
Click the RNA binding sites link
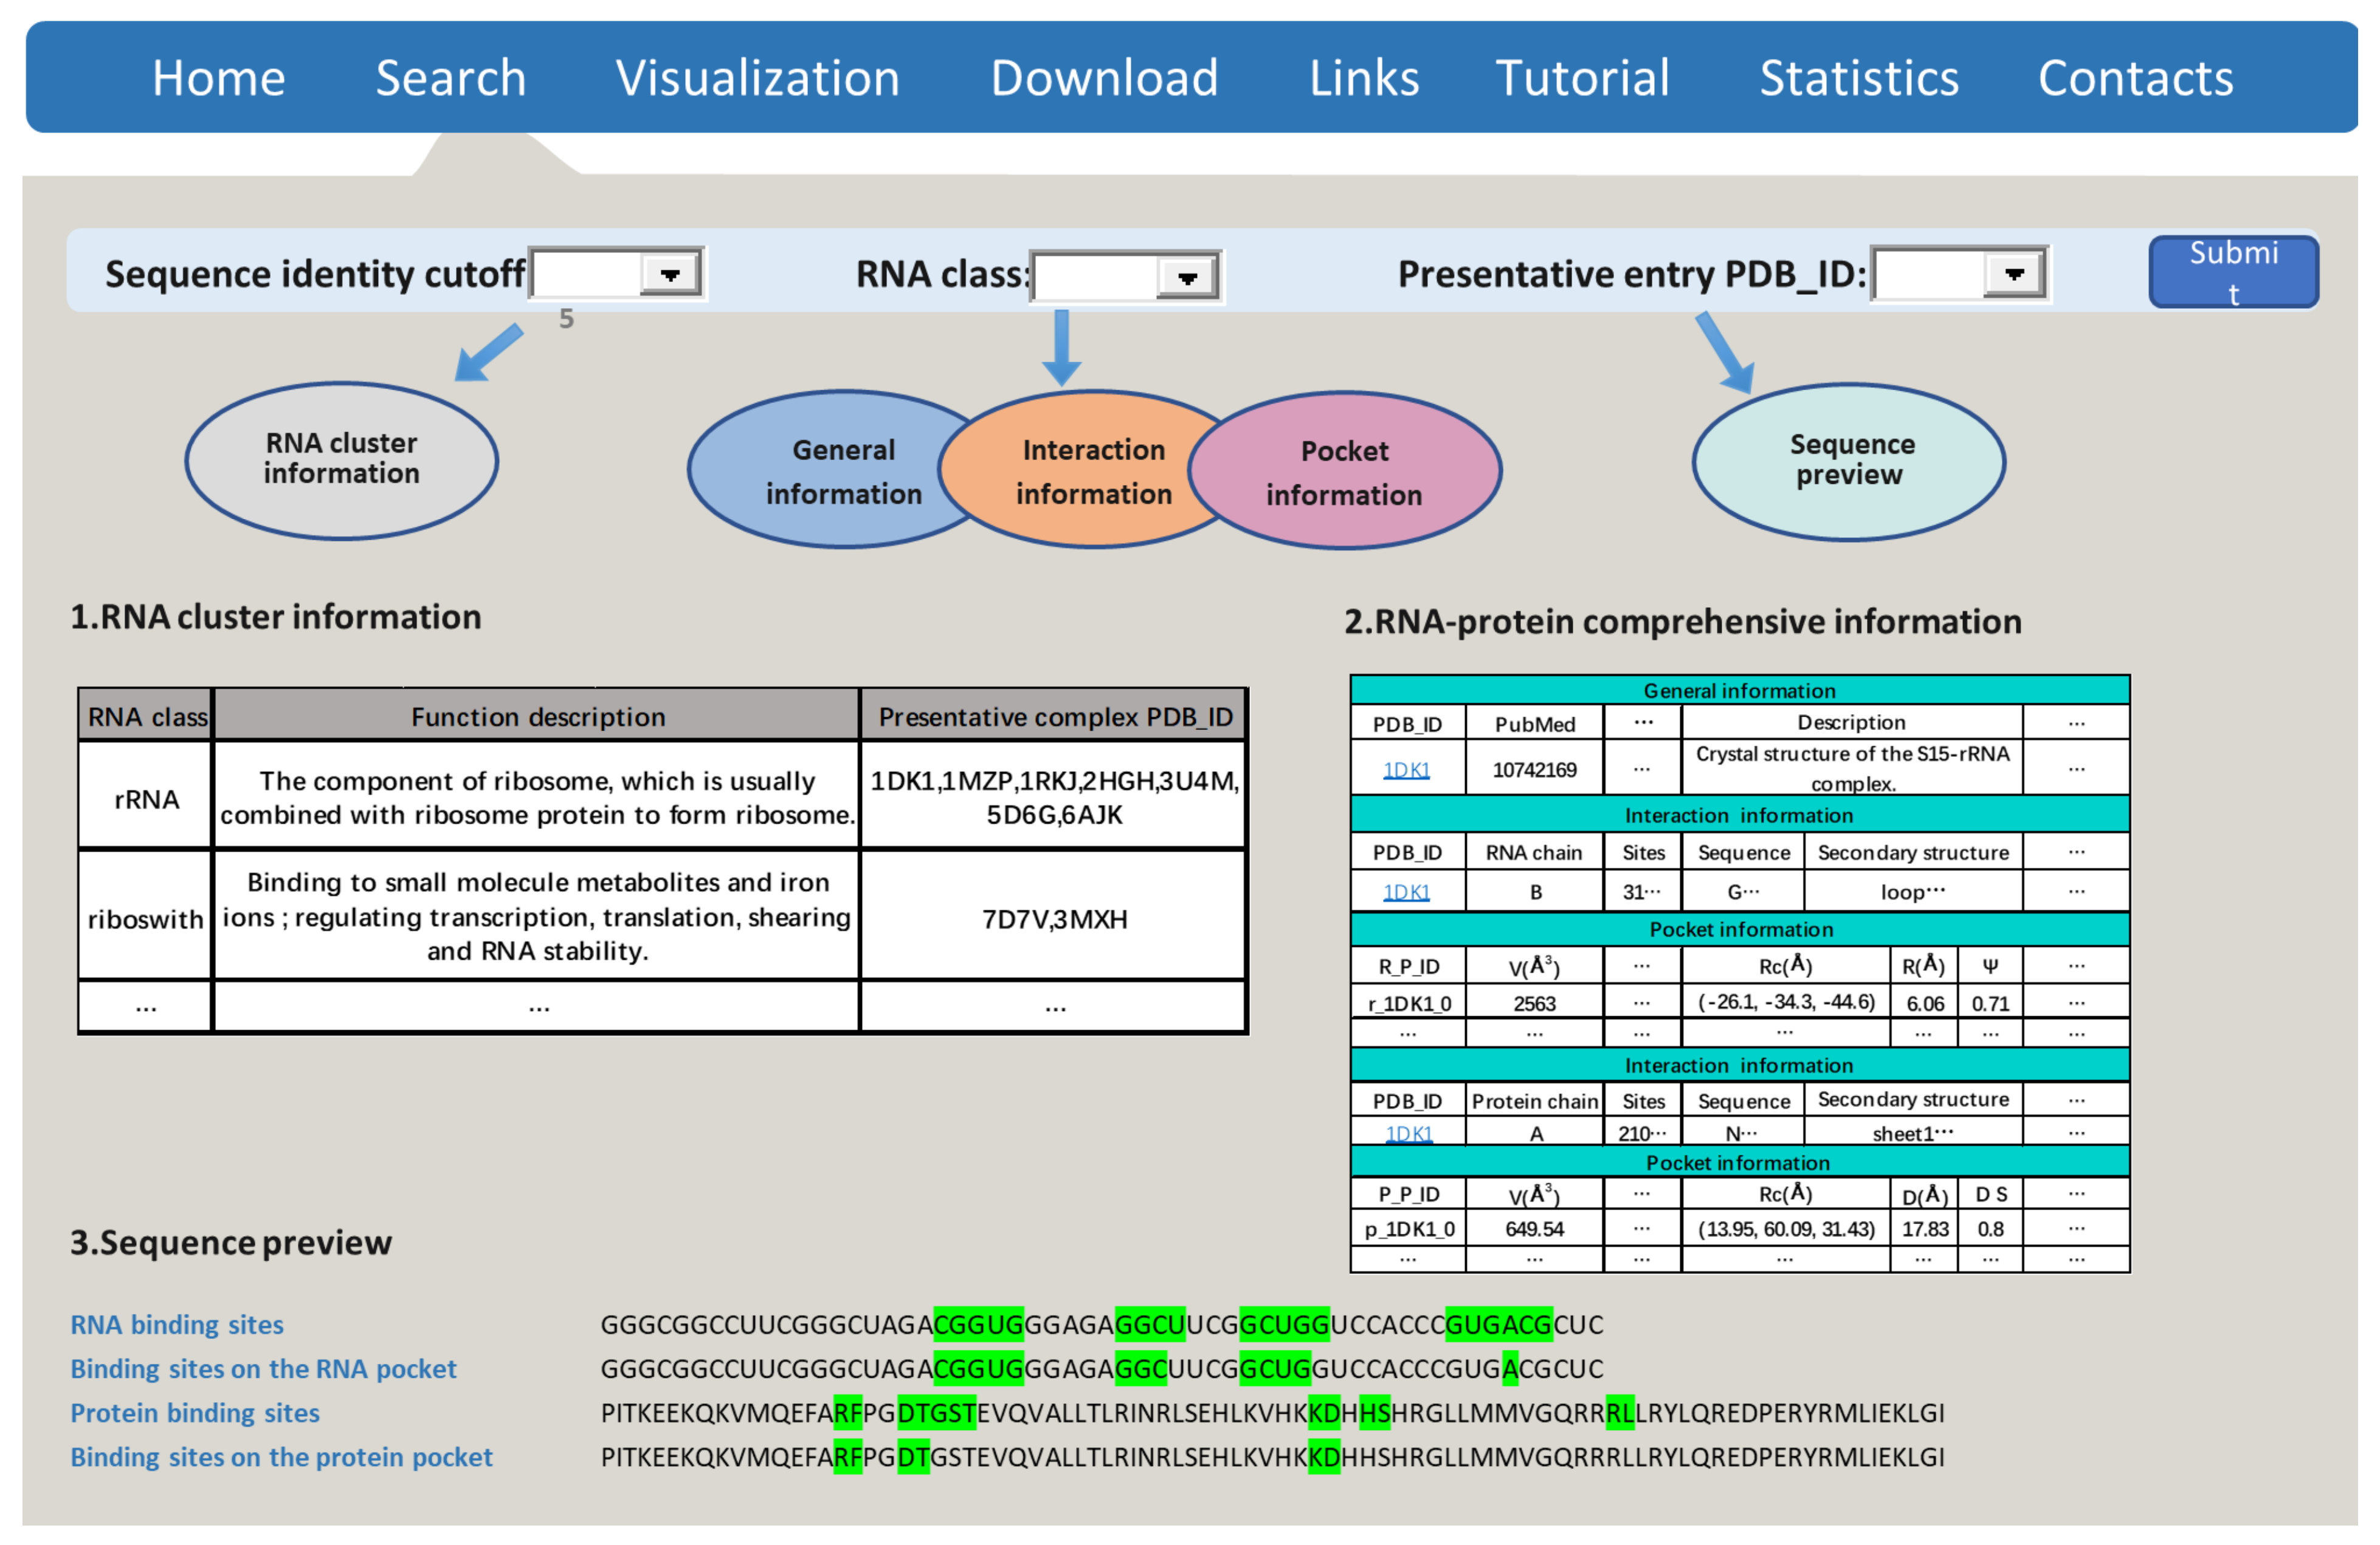177,1324
